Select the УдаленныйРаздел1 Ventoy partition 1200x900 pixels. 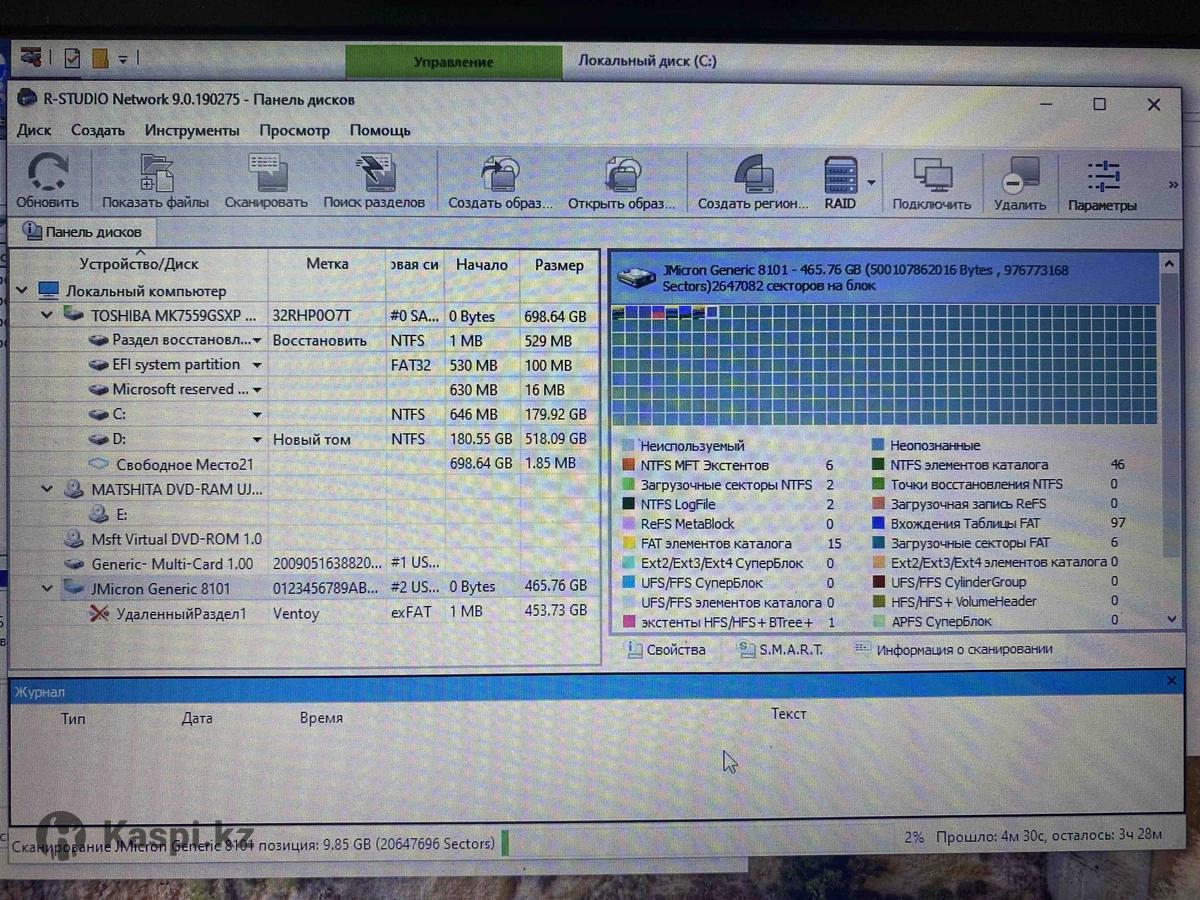[180, 613]
